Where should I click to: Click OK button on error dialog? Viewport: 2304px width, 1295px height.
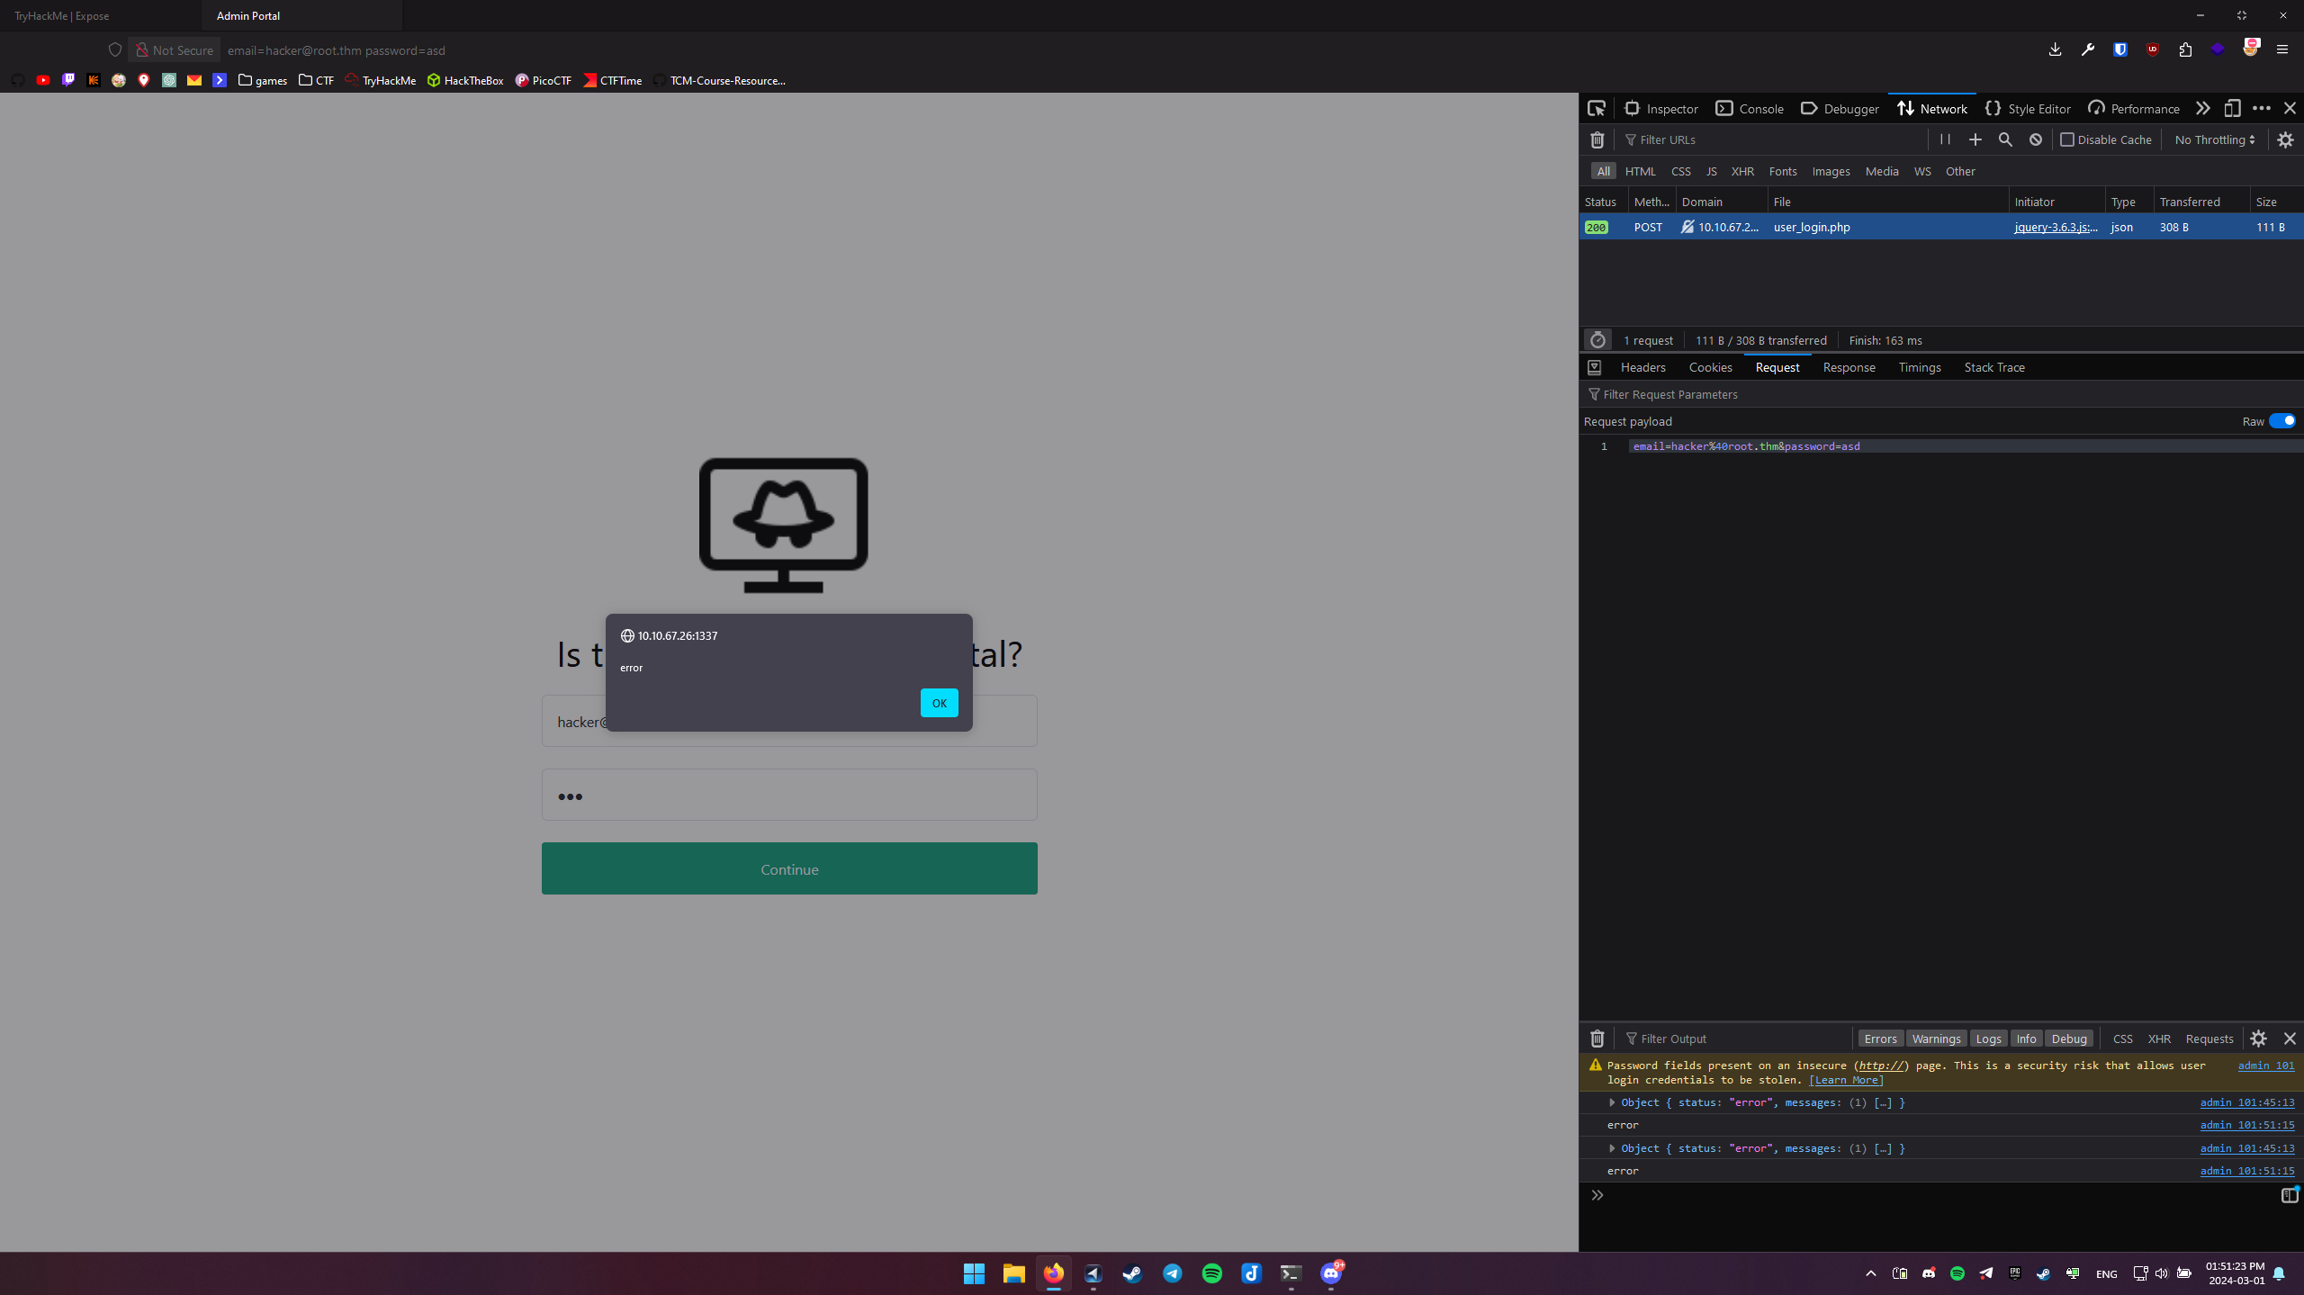coord(938,701)
